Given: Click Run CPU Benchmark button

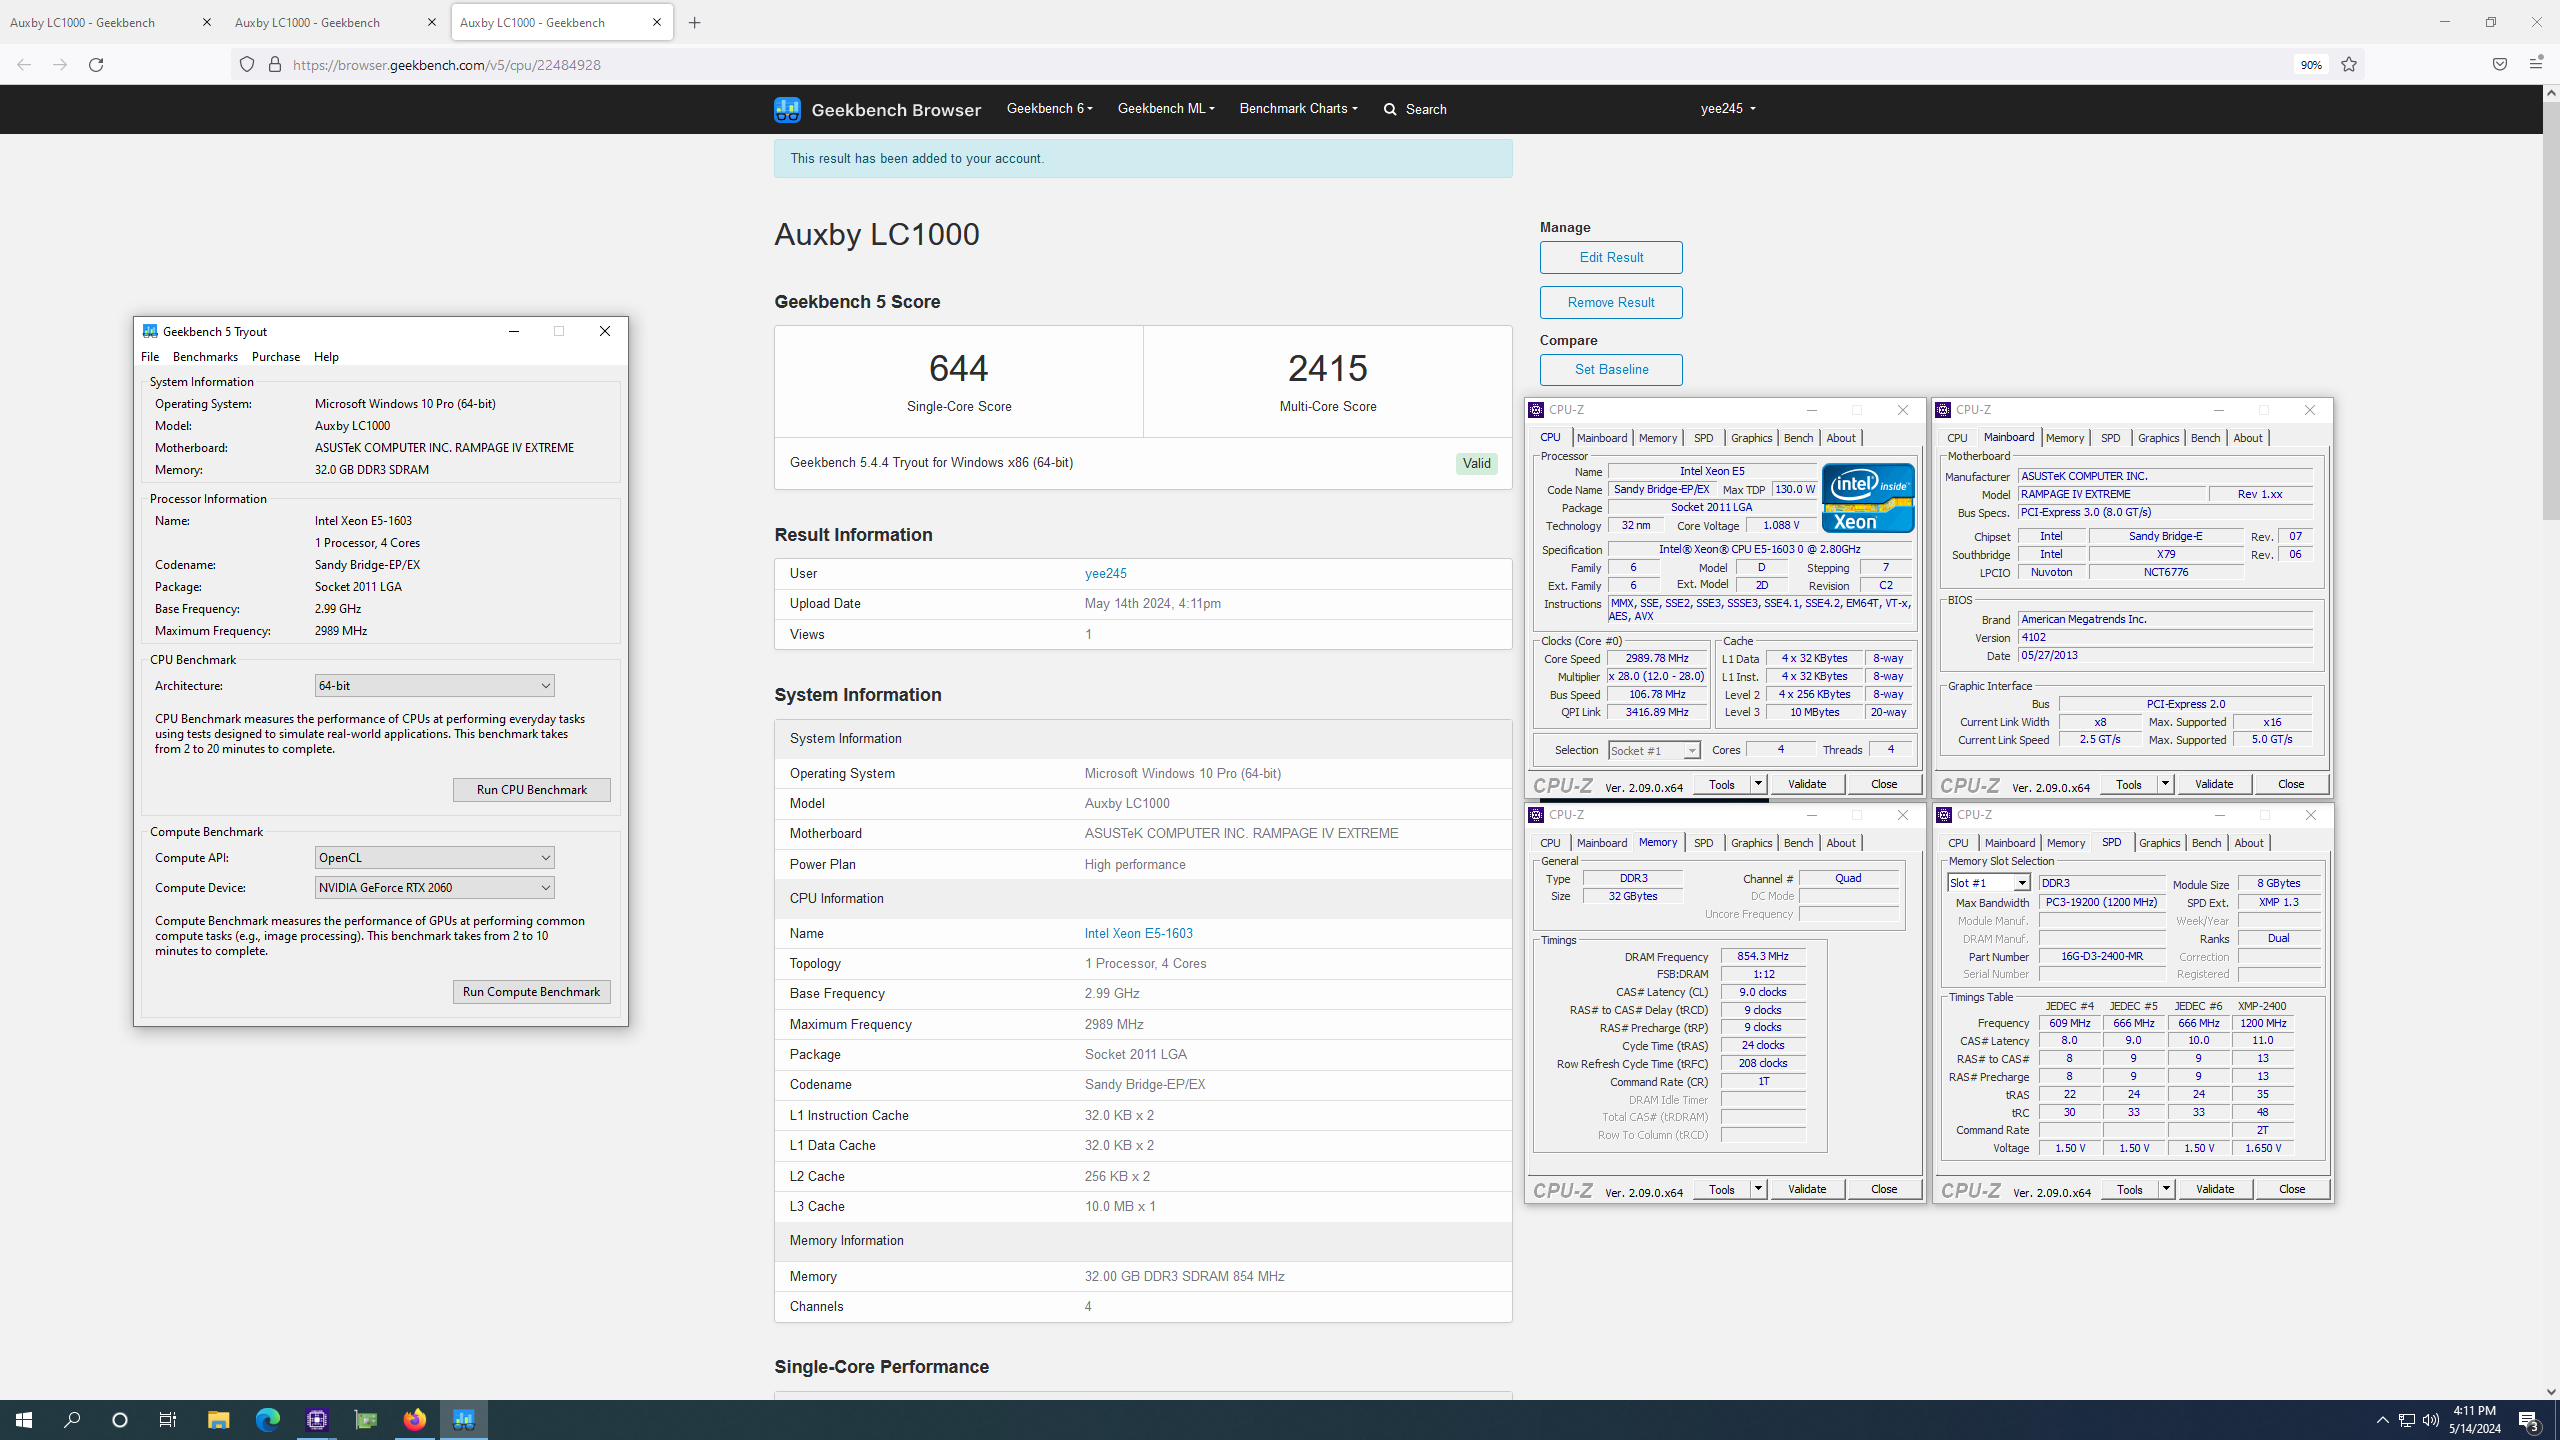Looking at the screenshot, I should point(531,790).
